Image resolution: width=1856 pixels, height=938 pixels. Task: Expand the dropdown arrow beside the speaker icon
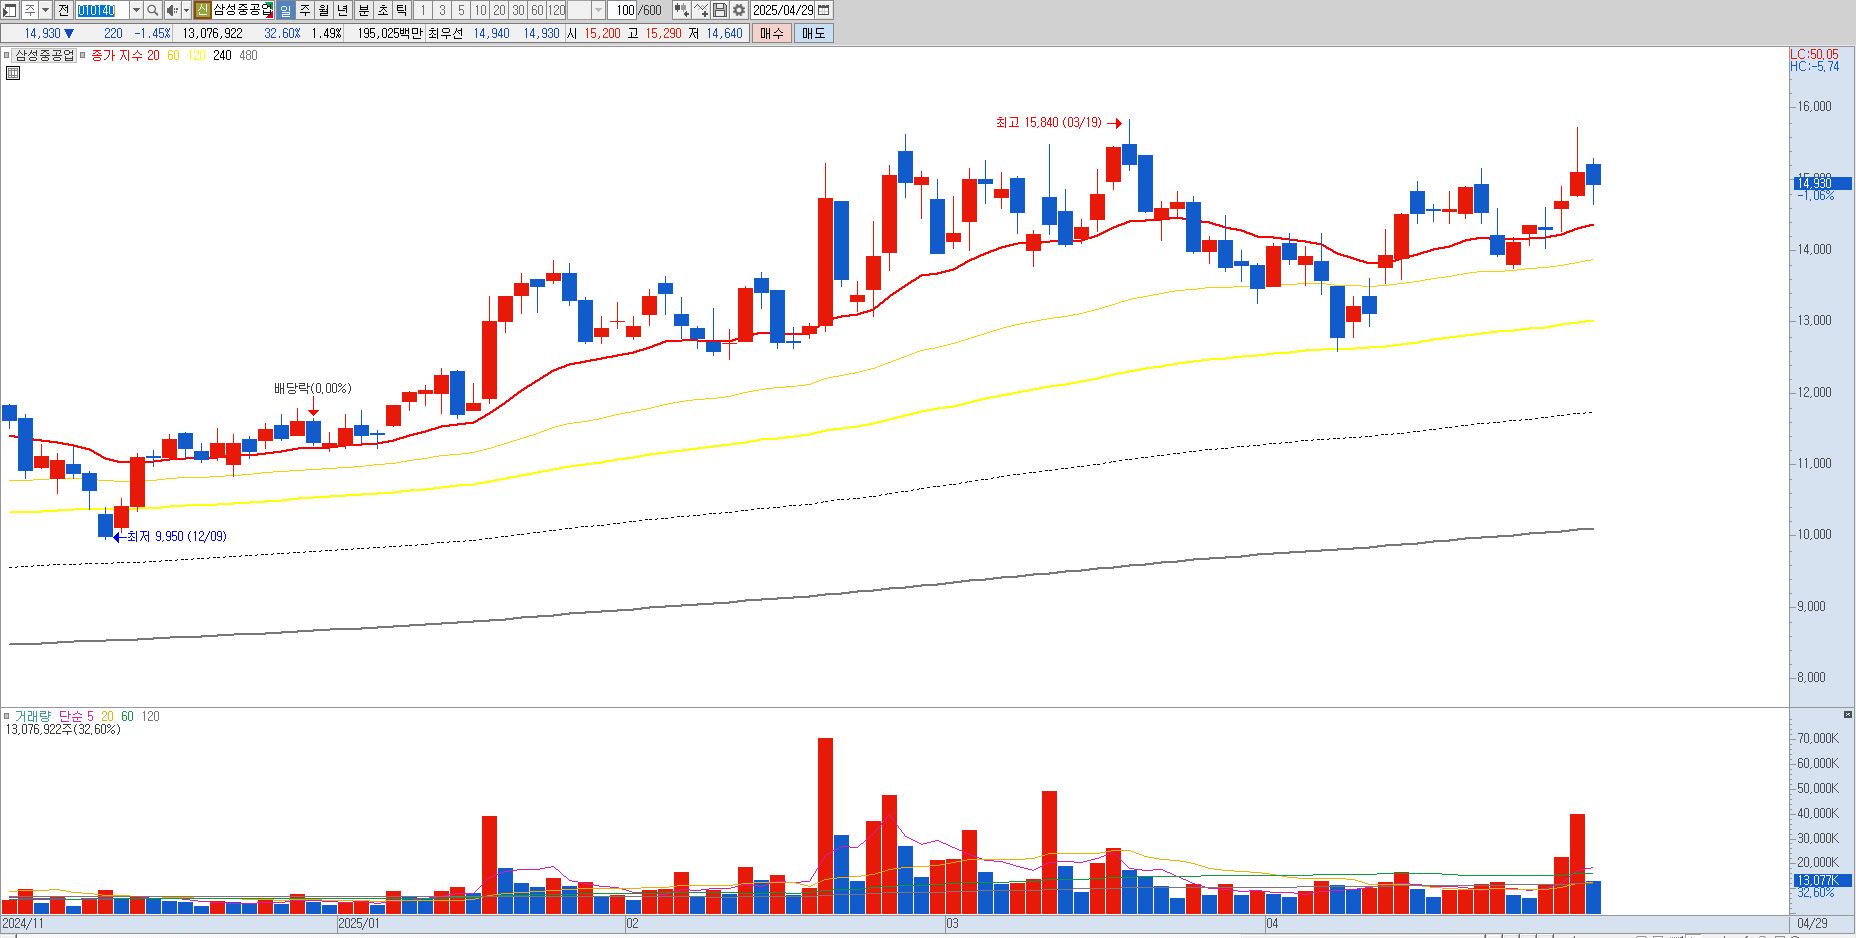(186, 10)
